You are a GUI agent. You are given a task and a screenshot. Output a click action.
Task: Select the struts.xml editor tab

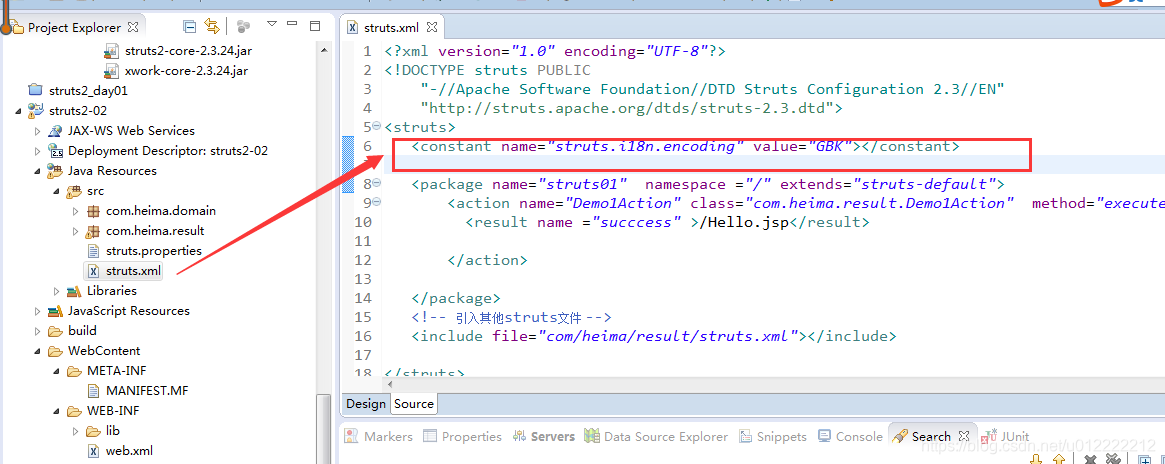coord(391,27)
